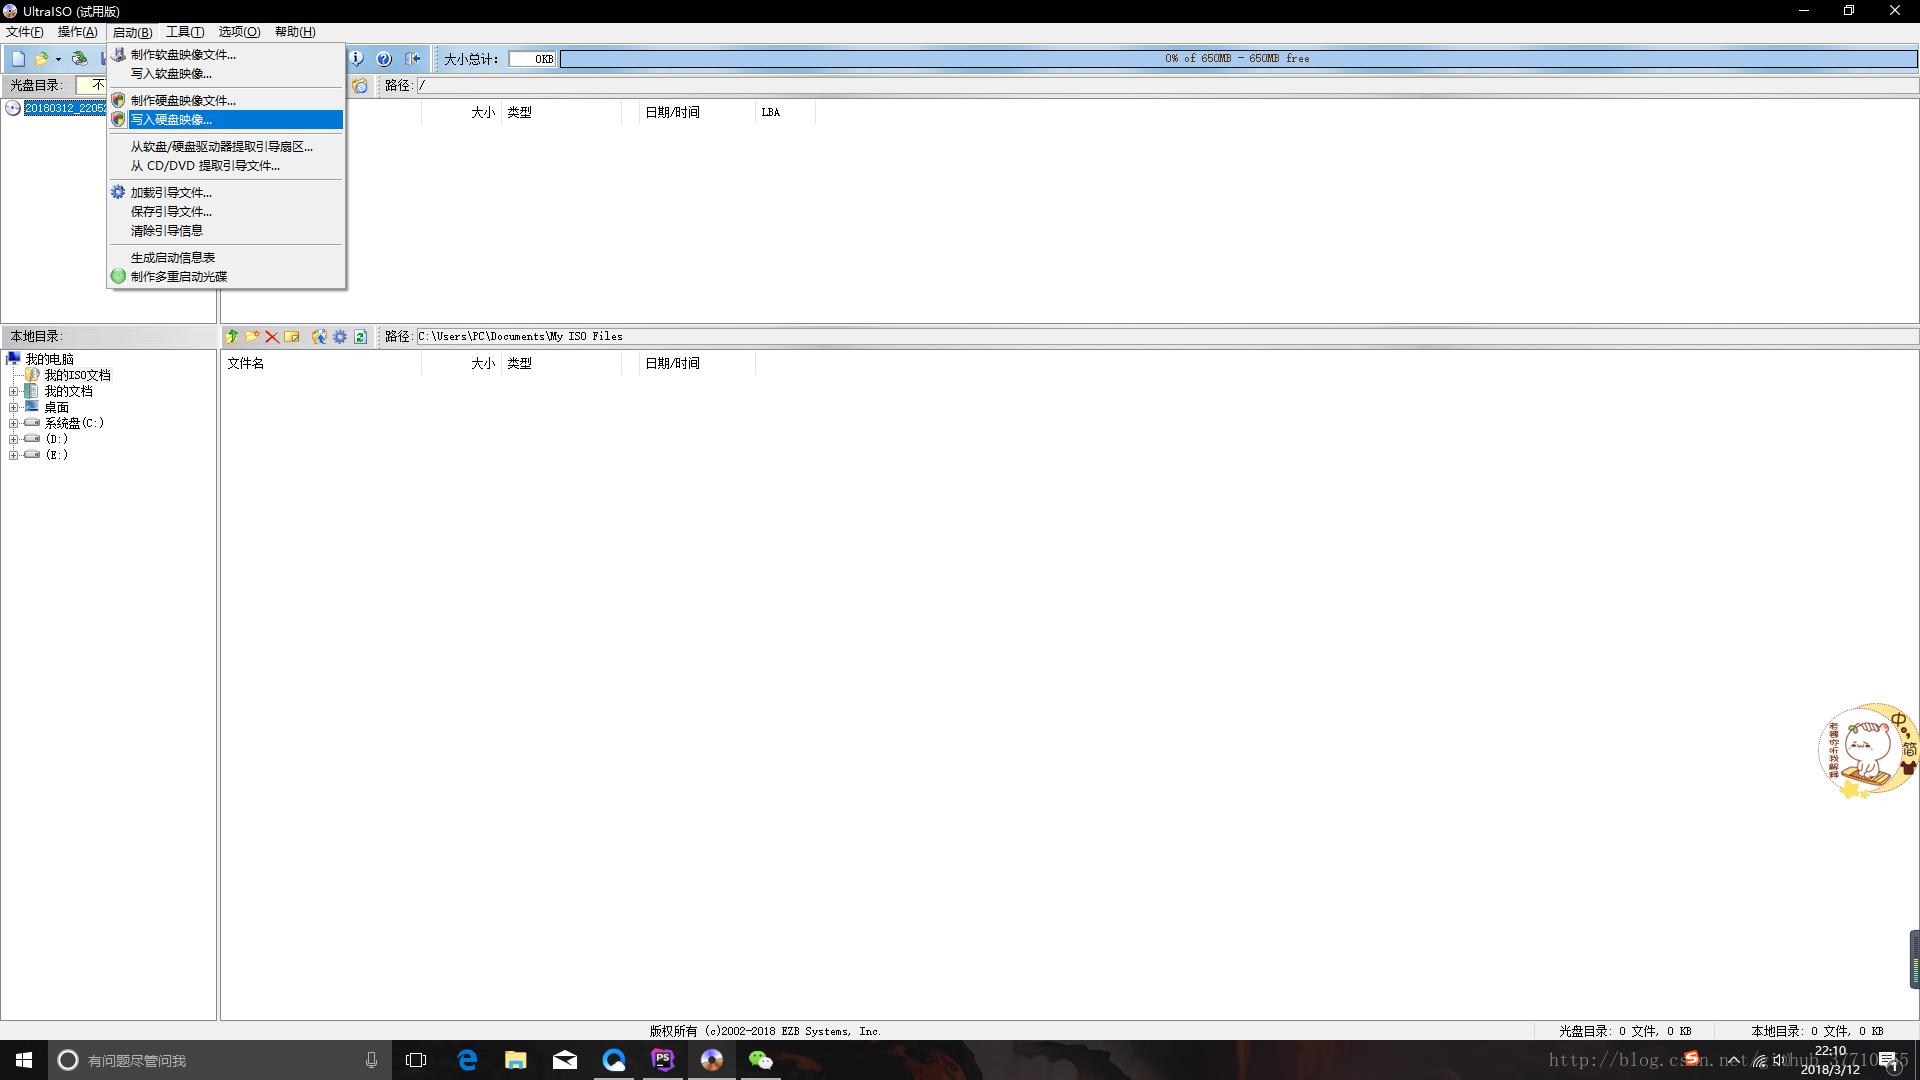This screenshot has width=1920, height=1080.
Task: Sort local files by 日期/时间 column header
Action: (696, 364)
